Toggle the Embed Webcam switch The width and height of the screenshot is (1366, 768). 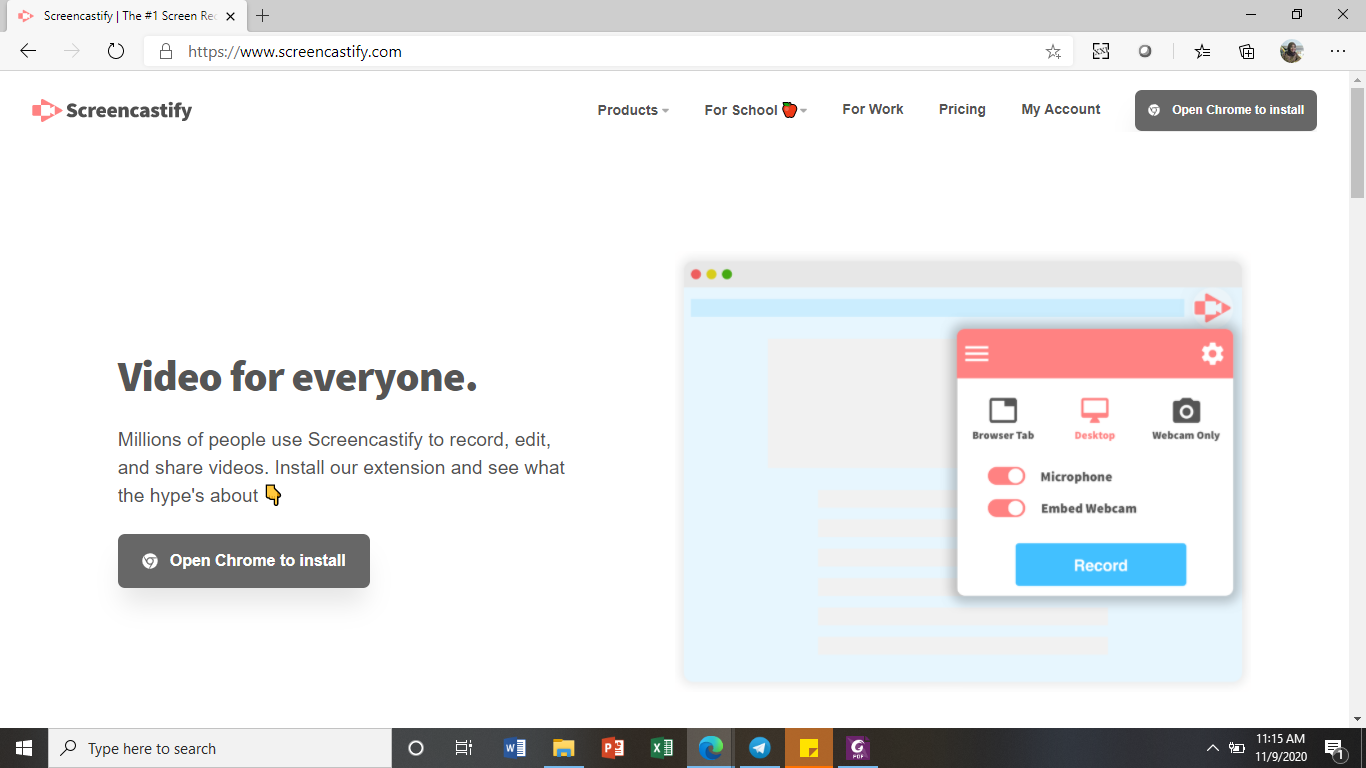1006,508
